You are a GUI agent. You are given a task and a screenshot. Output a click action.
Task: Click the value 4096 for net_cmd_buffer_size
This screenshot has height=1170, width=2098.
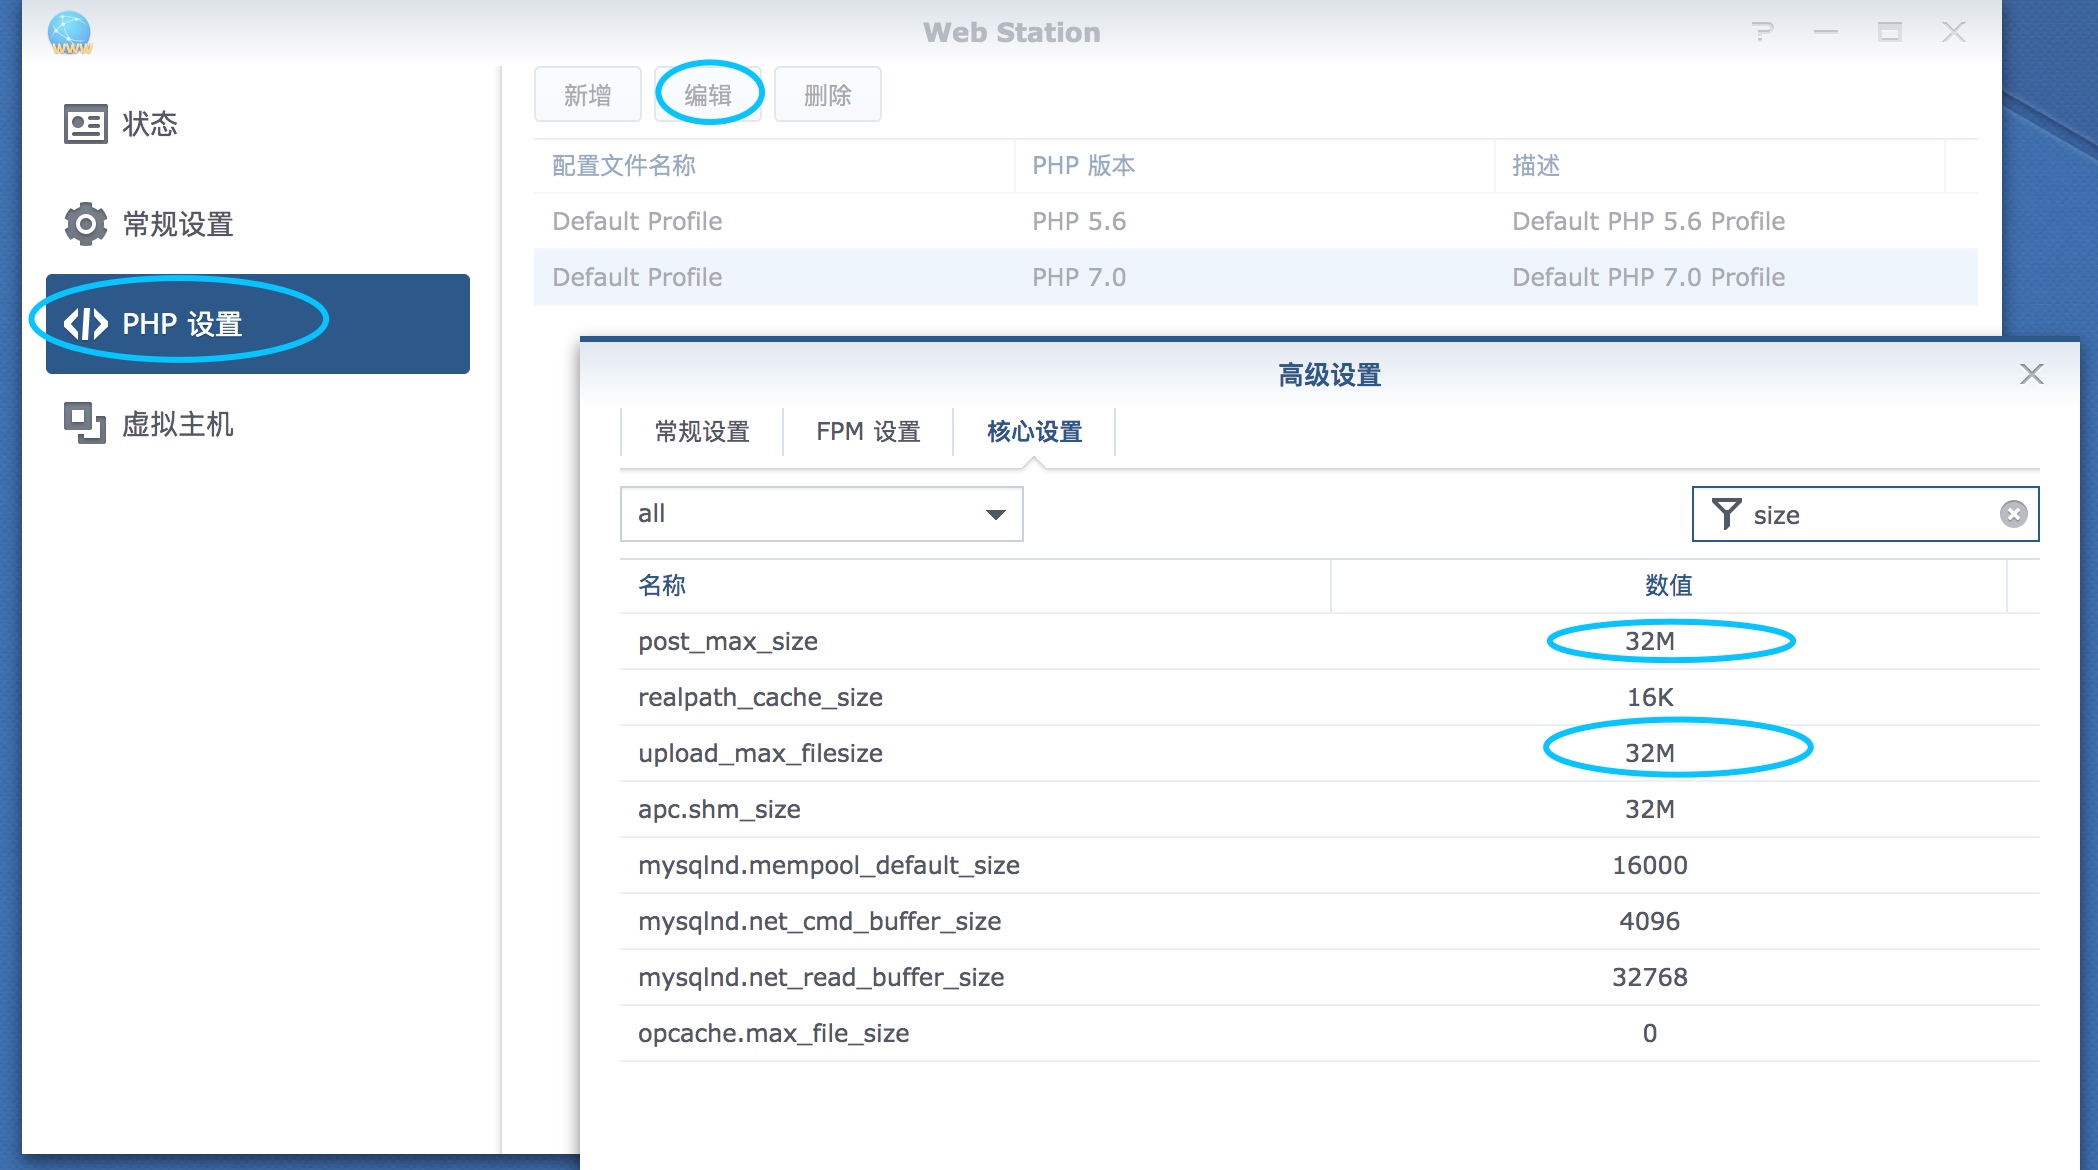click(1650, 921)
